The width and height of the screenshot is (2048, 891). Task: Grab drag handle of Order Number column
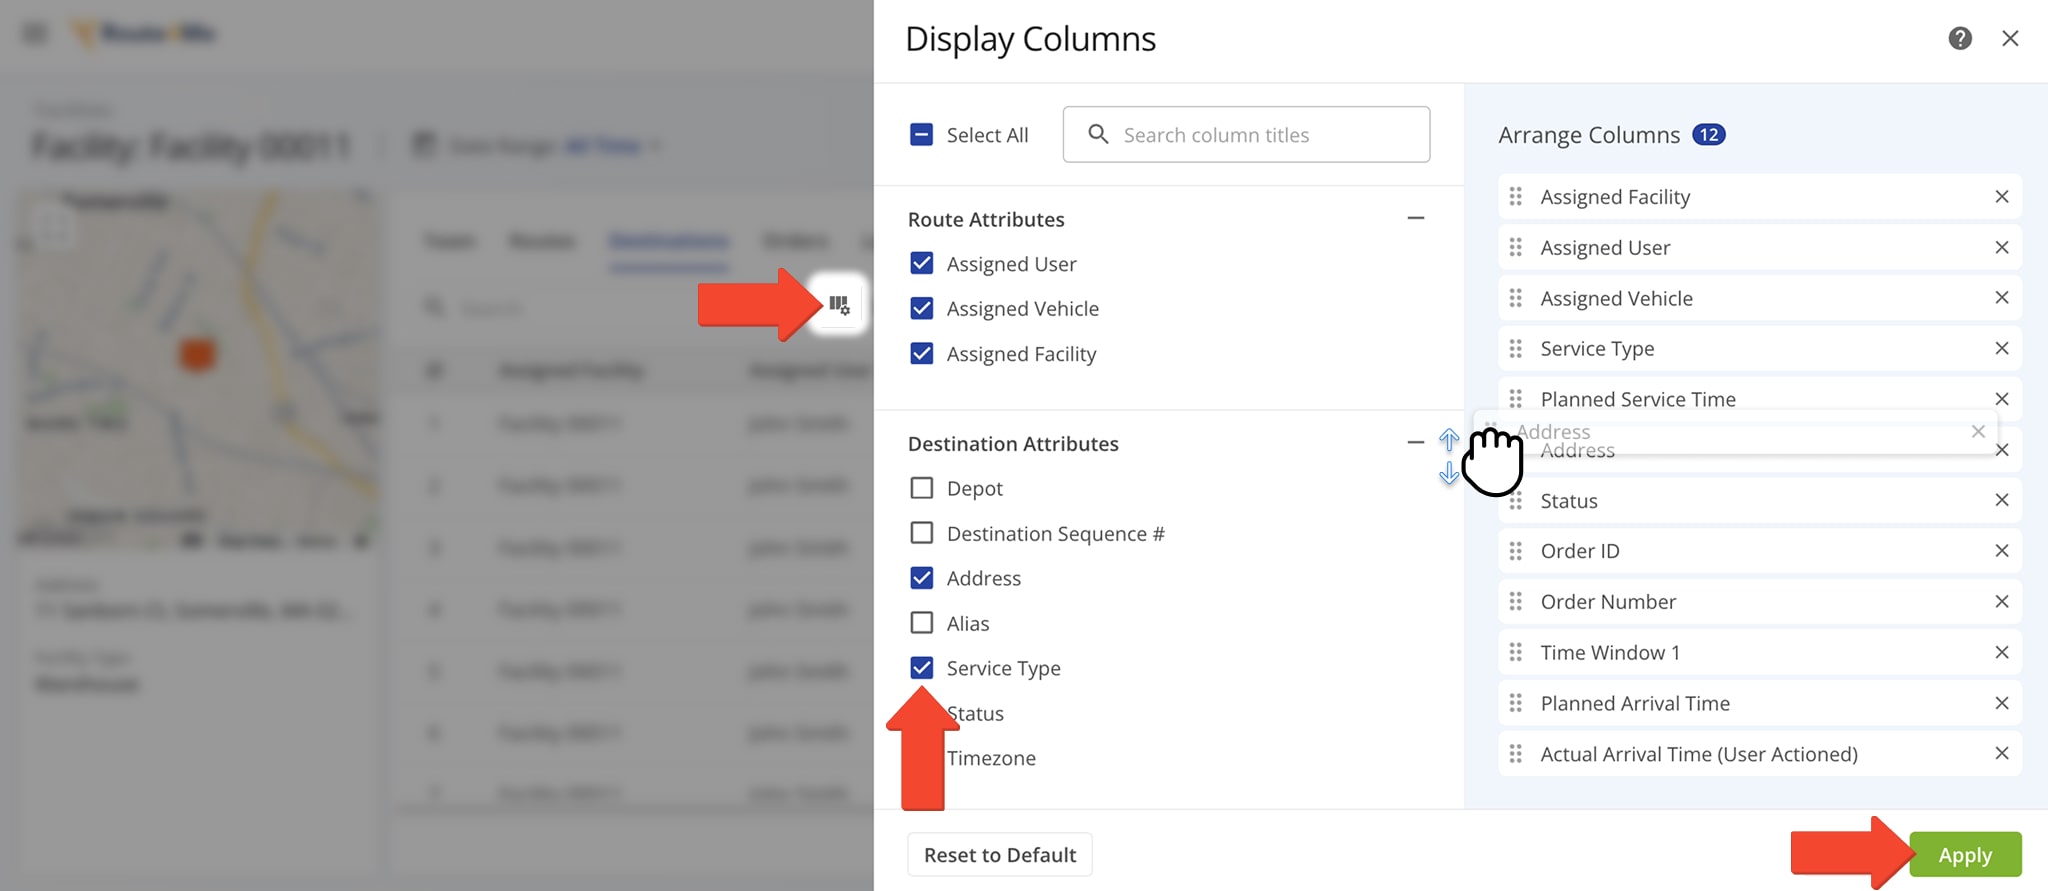[x=1516, y=602]
